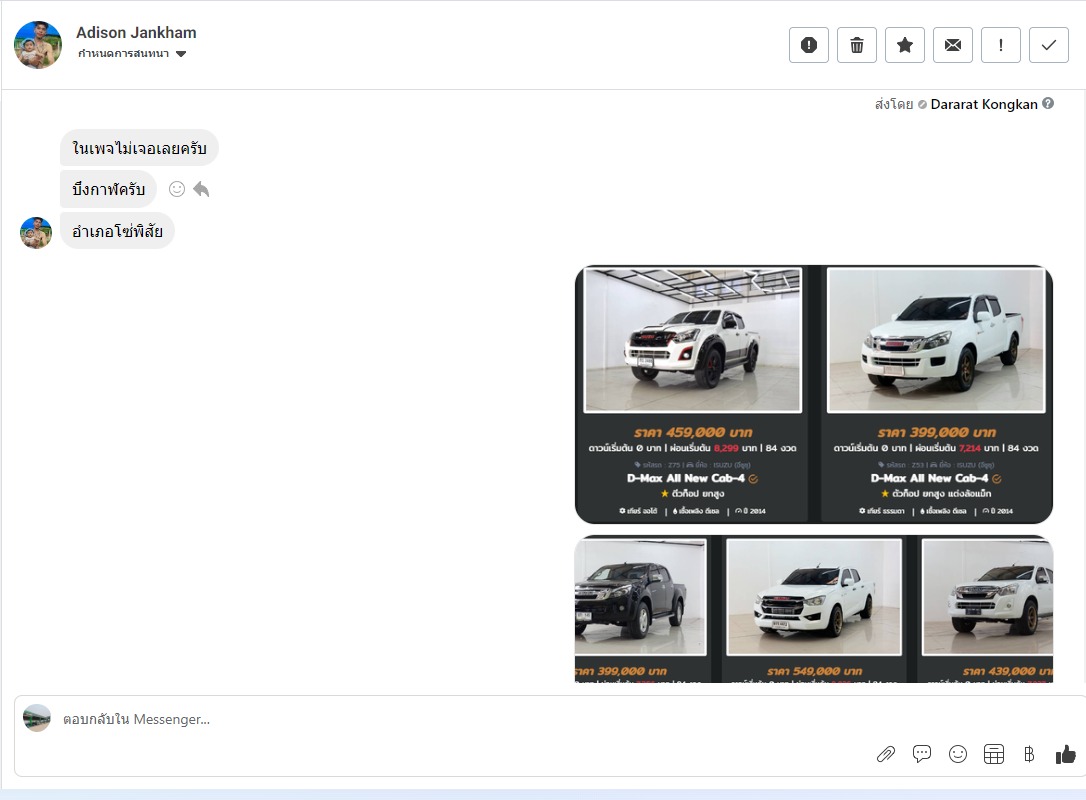Open saved replies speech bubble icon
The height and width of the screenshot is (800, 1086).
pos(922,754)
